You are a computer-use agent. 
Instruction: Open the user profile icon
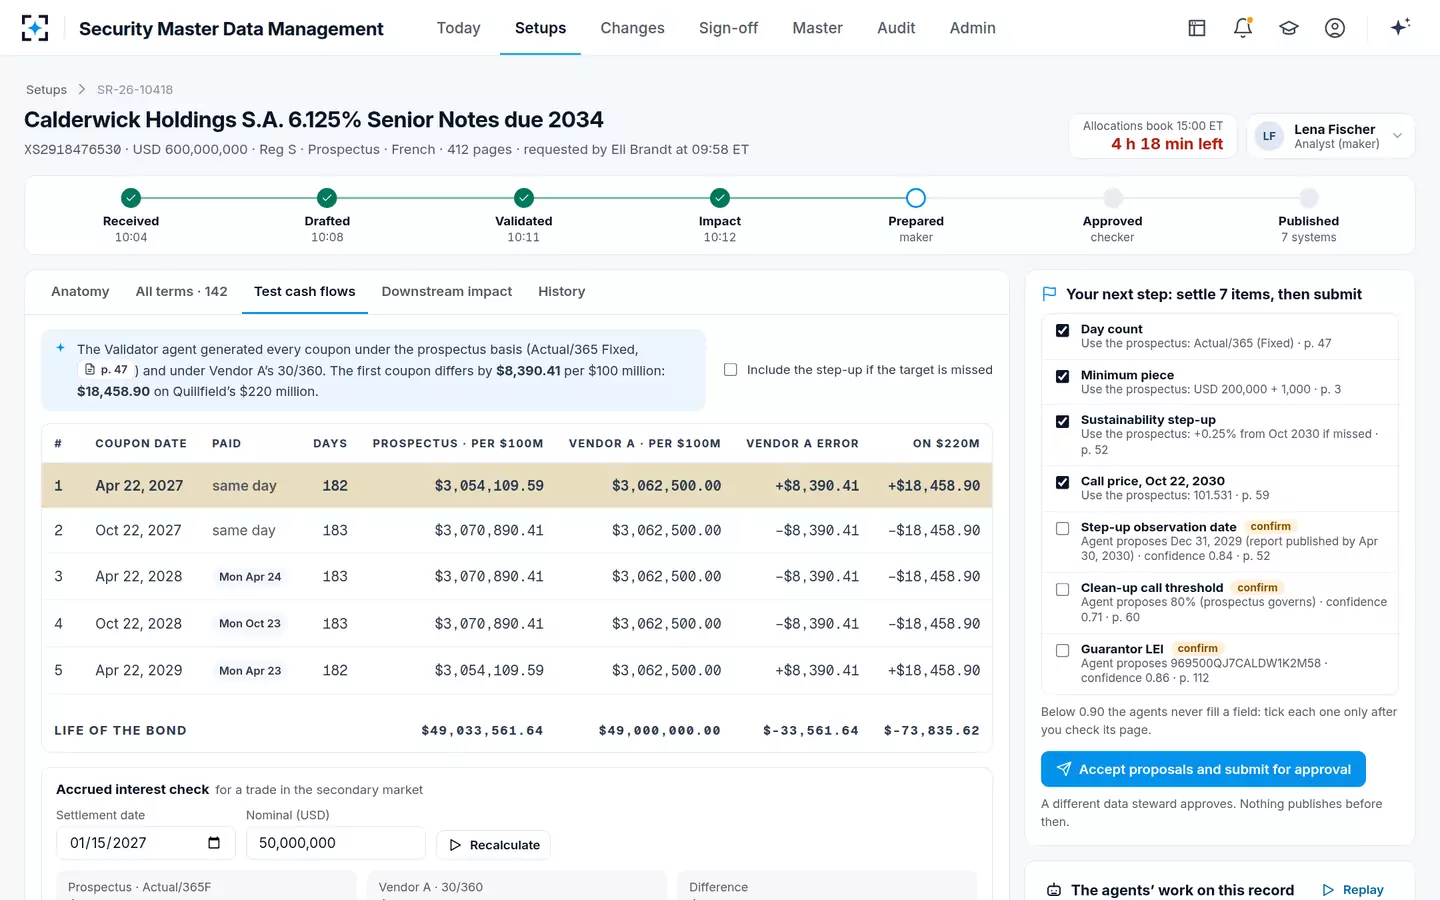point(1335,28)
